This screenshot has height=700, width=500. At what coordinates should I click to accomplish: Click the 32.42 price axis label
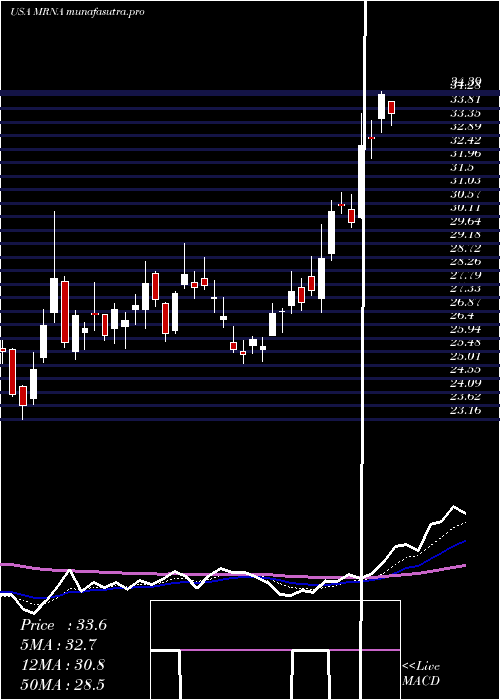click(x=466, y=140)
